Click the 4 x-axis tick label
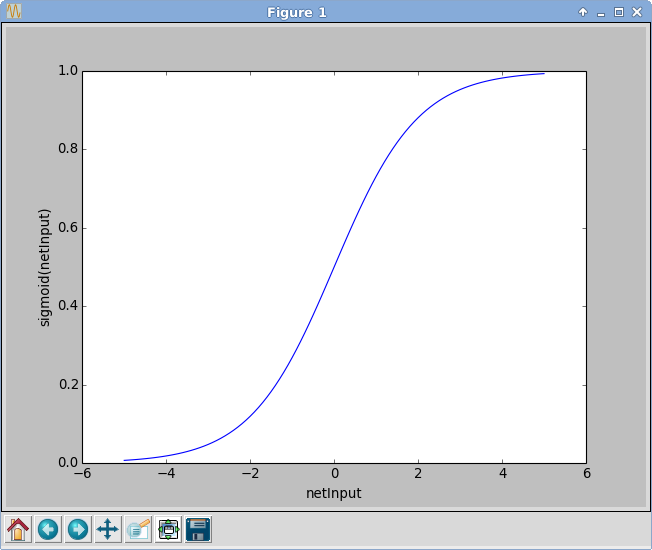 coord(503,474)
